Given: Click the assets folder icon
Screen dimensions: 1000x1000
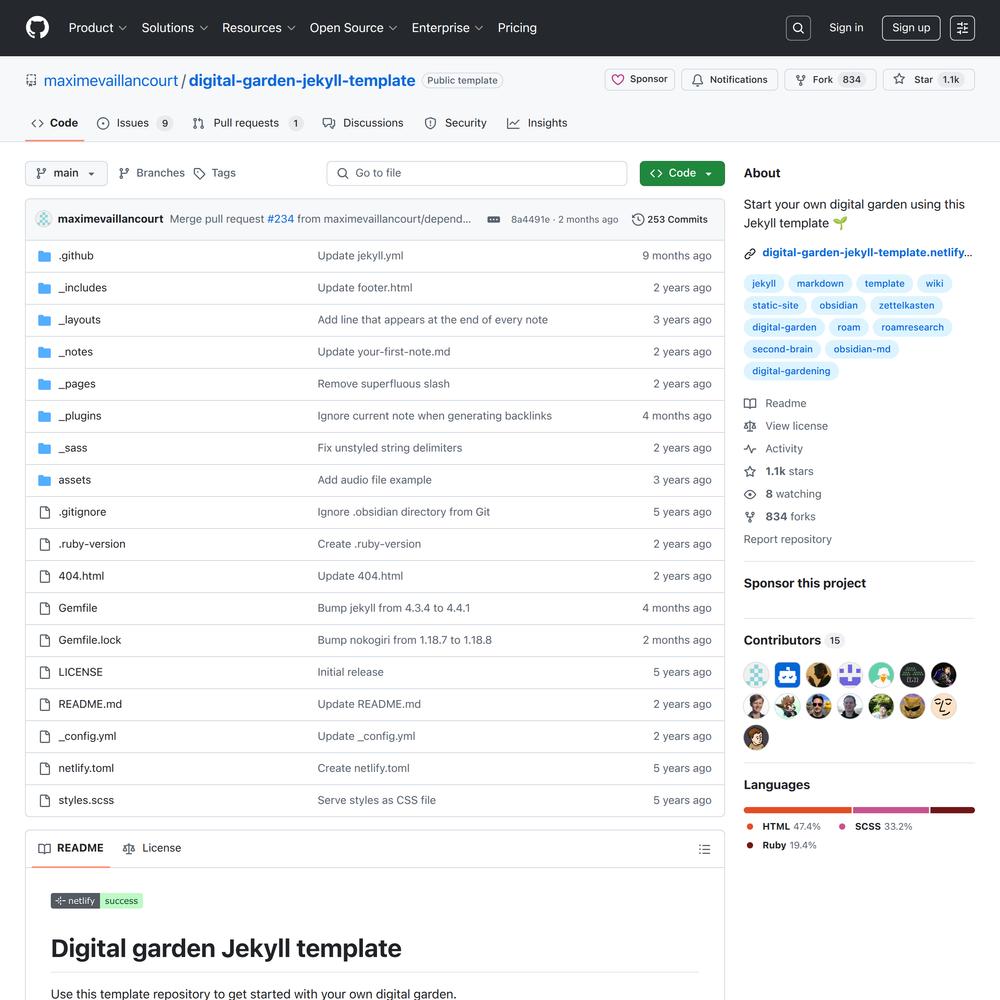Looking at the screenshot, I should pos(45,480).
